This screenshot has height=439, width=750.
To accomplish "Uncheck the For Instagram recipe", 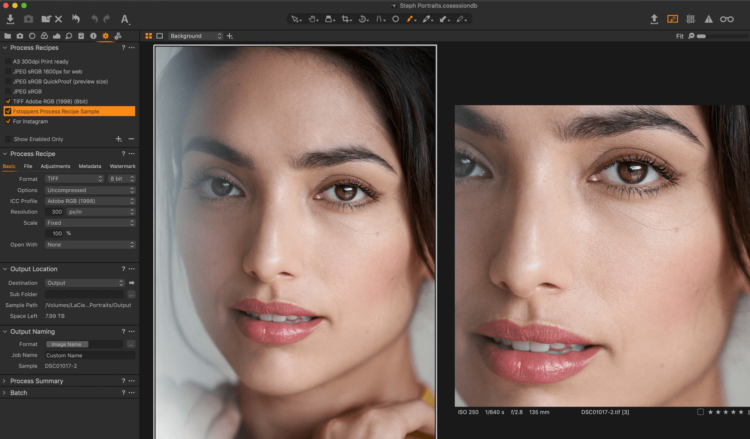I will click(x=8, y=121).
